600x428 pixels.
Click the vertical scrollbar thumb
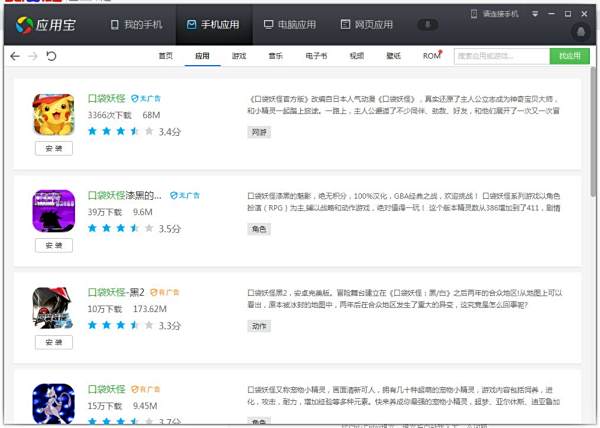pyautogui.click(x=593, y=132)
